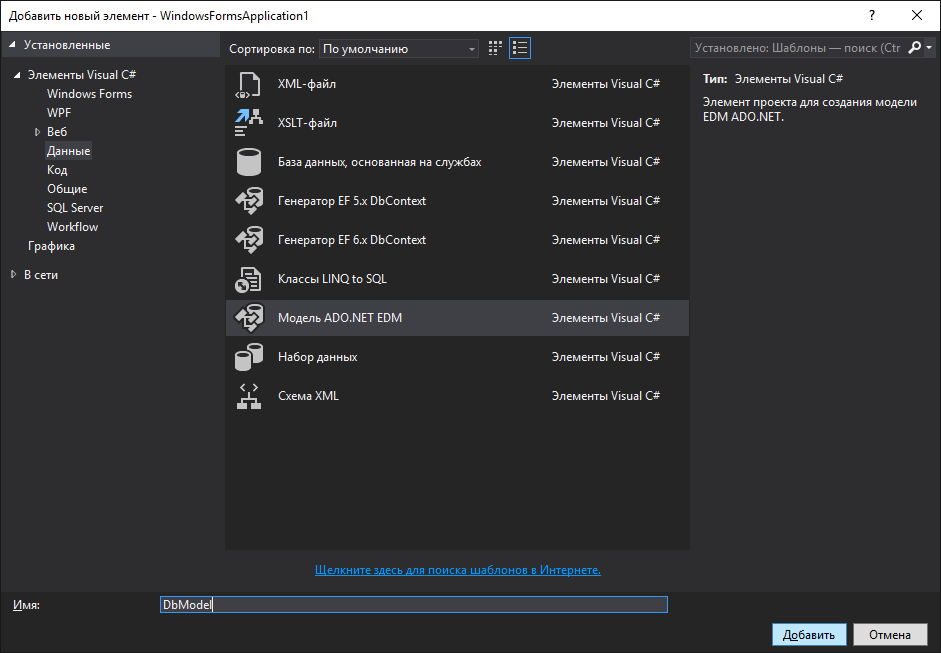Click the Добавить button
941x653 pixels.
coord(809,634)
